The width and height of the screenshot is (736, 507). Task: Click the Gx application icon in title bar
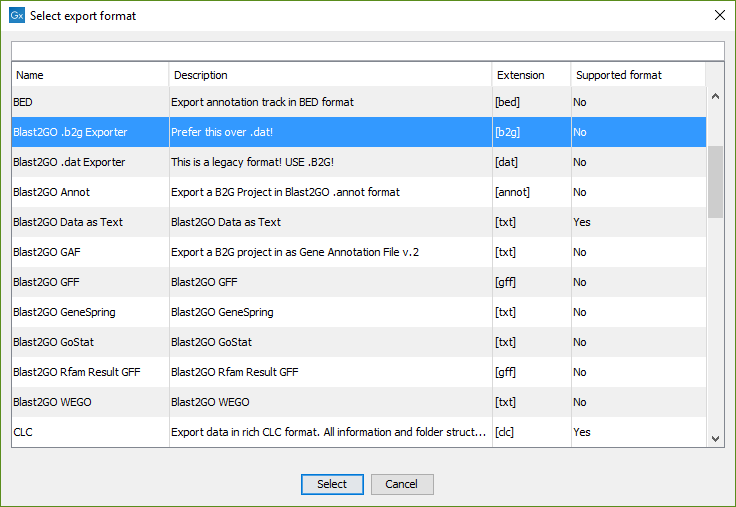tap(17, 15)
